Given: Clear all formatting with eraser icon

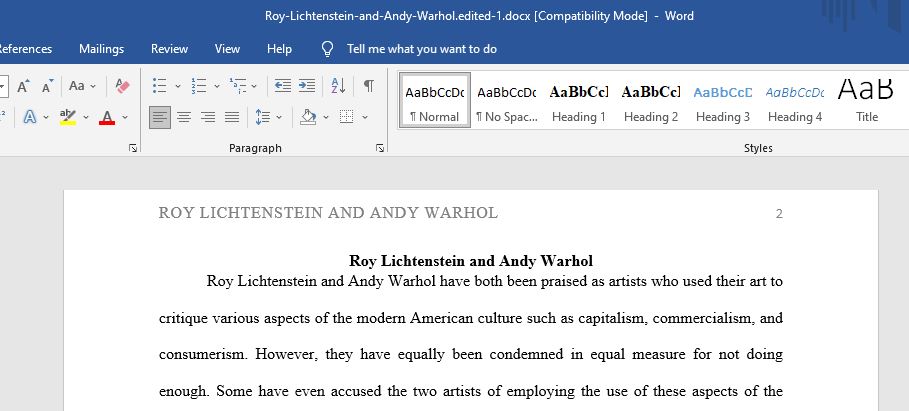Looking at the screenshot, I should click(122, 86).
